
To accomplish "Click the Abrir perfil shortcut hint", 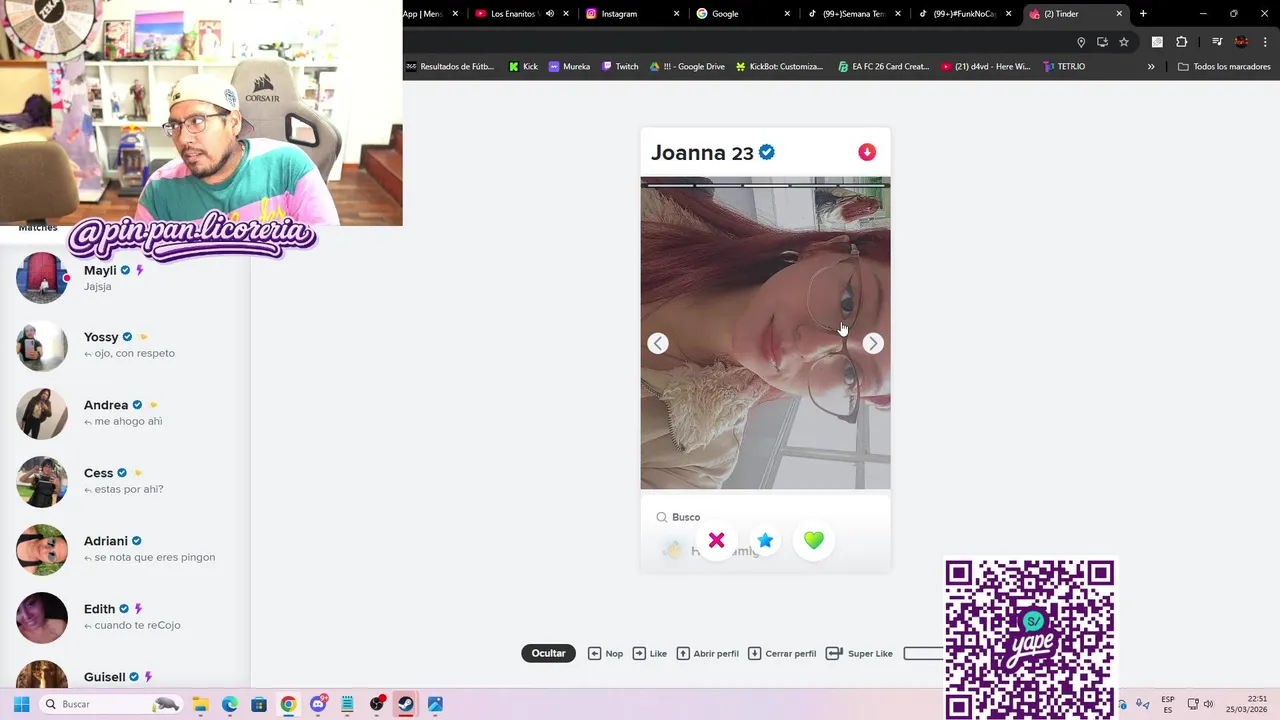I will tap(708, 653).
